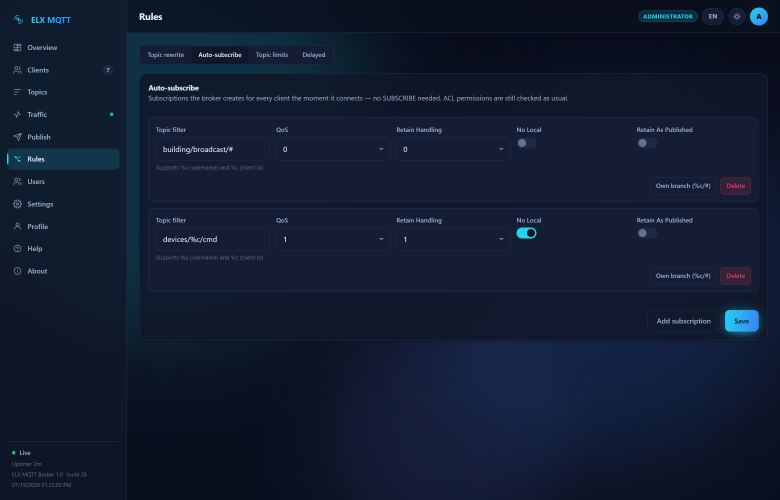This screenshot has width=780, height=500.
Task: Go to Traffic in the sidebar
Action: click(63, 114)
